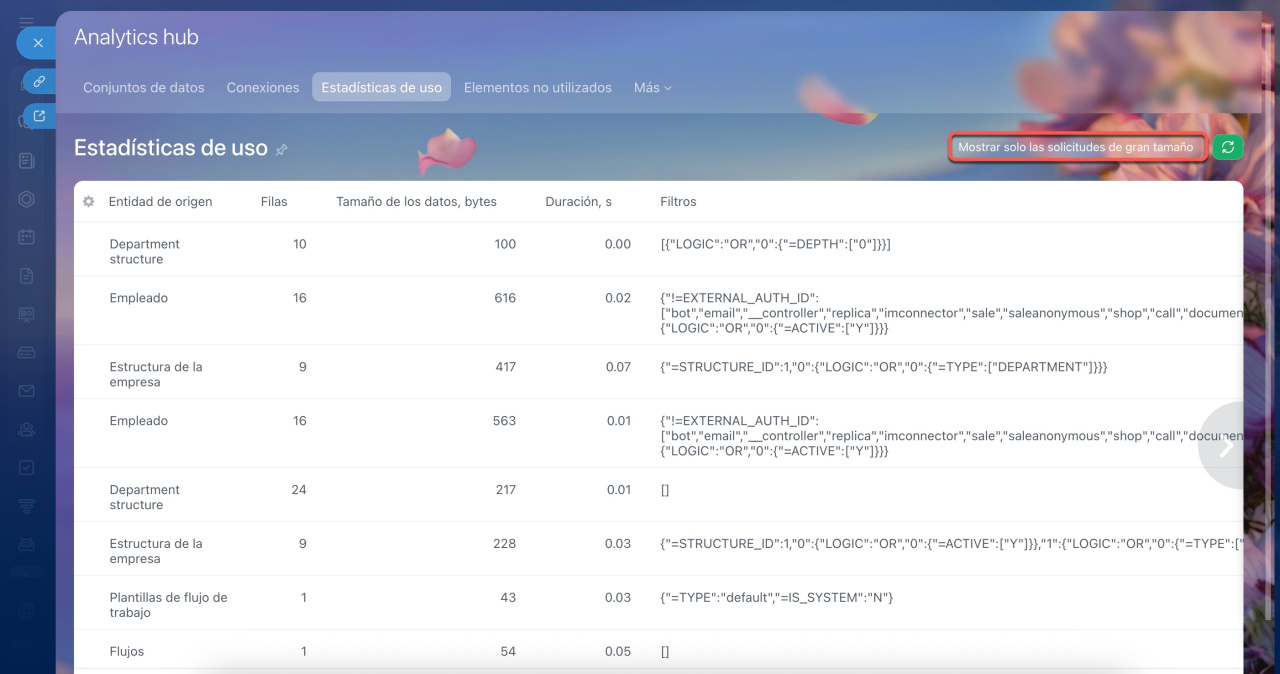
Task: Open the table settings gear icon
Action: pyautogui.click(x=88, y=201)
